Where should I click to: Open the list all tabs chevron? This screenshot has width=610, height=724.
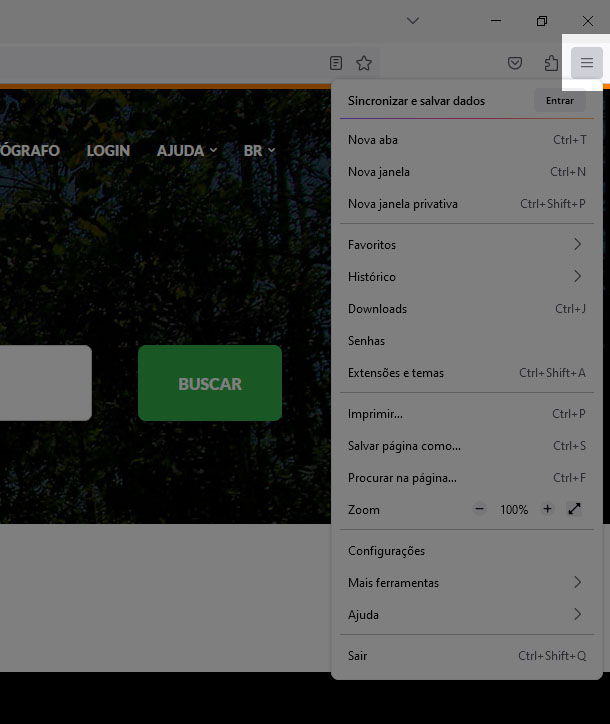click(413, 21)
